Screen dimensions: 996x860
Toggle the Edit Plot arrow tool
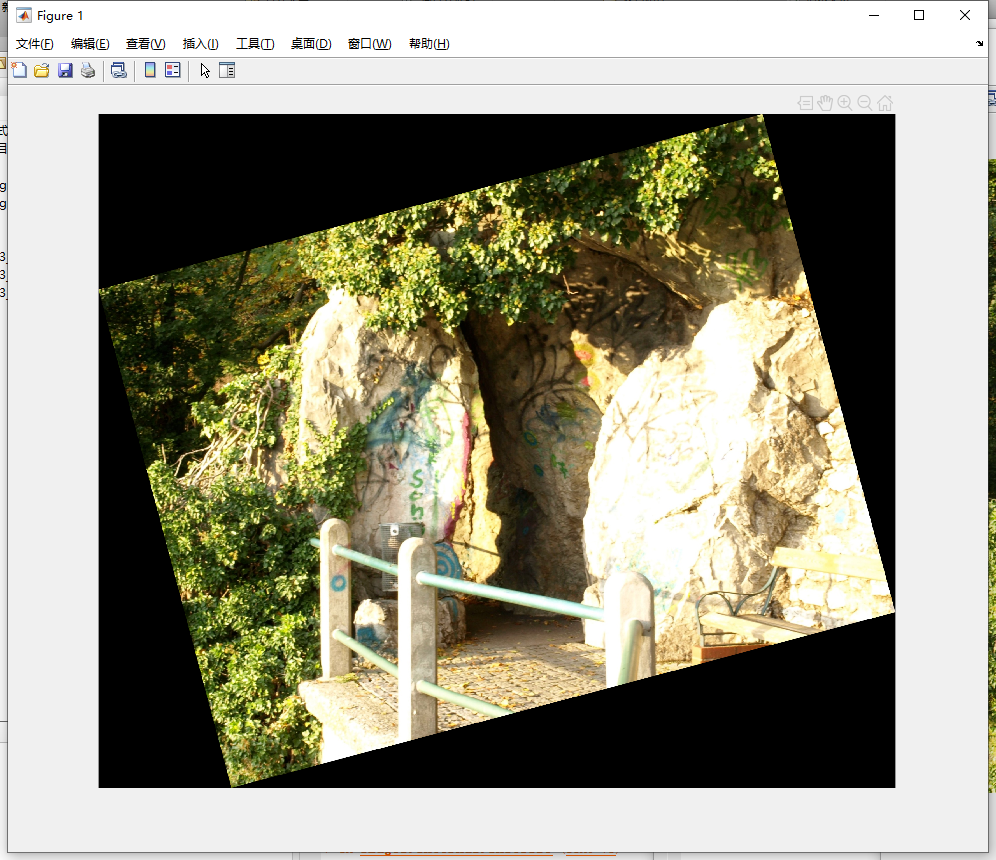pyautogui.click(x=205, y=70)
